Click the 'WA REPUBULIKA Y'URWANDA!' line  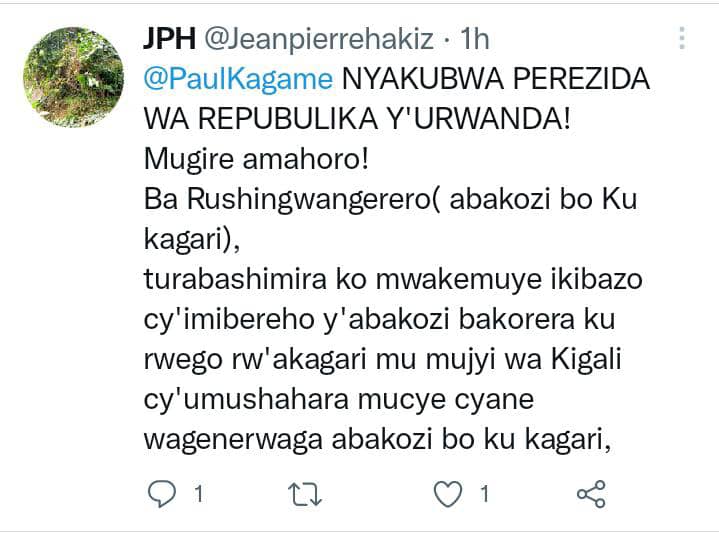click(357, 119)
